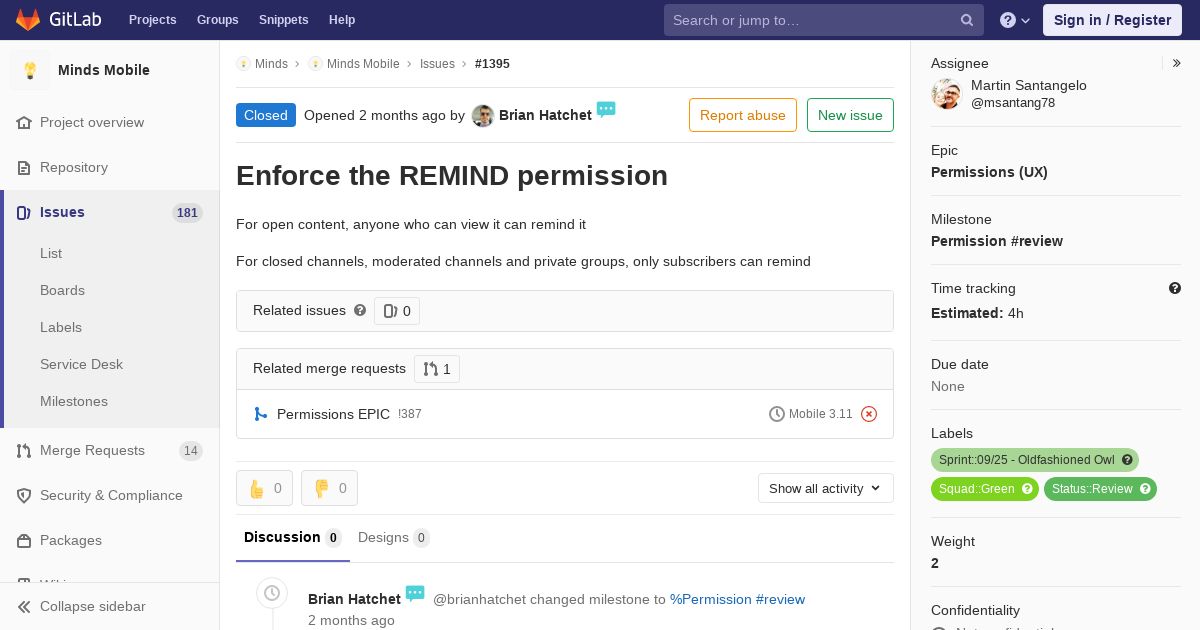Screen dimensions: 1200x630
Task: Click the thumbs up reaction button
Action: pyautogui.click(x=265, y=488)
